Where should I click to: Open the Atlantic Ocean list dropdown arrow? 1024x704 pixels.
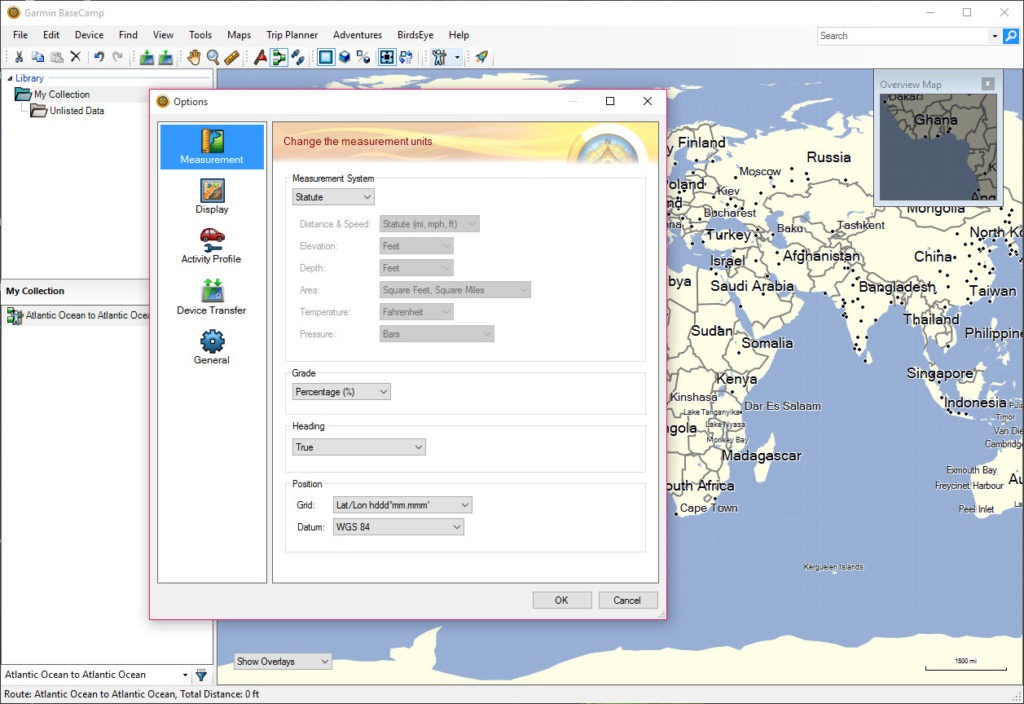point(185,675)
